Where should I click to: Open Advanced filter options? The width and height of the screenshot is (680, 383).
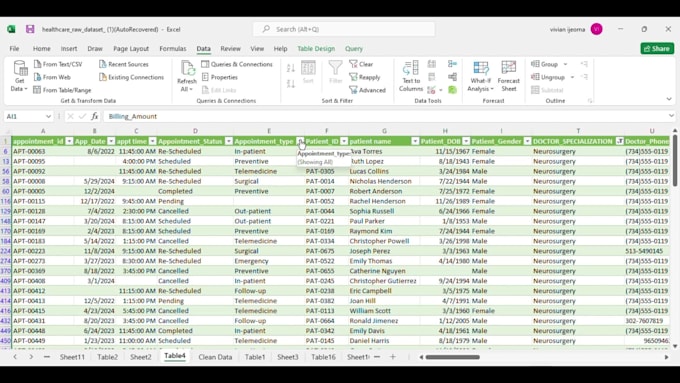point(367,90)
